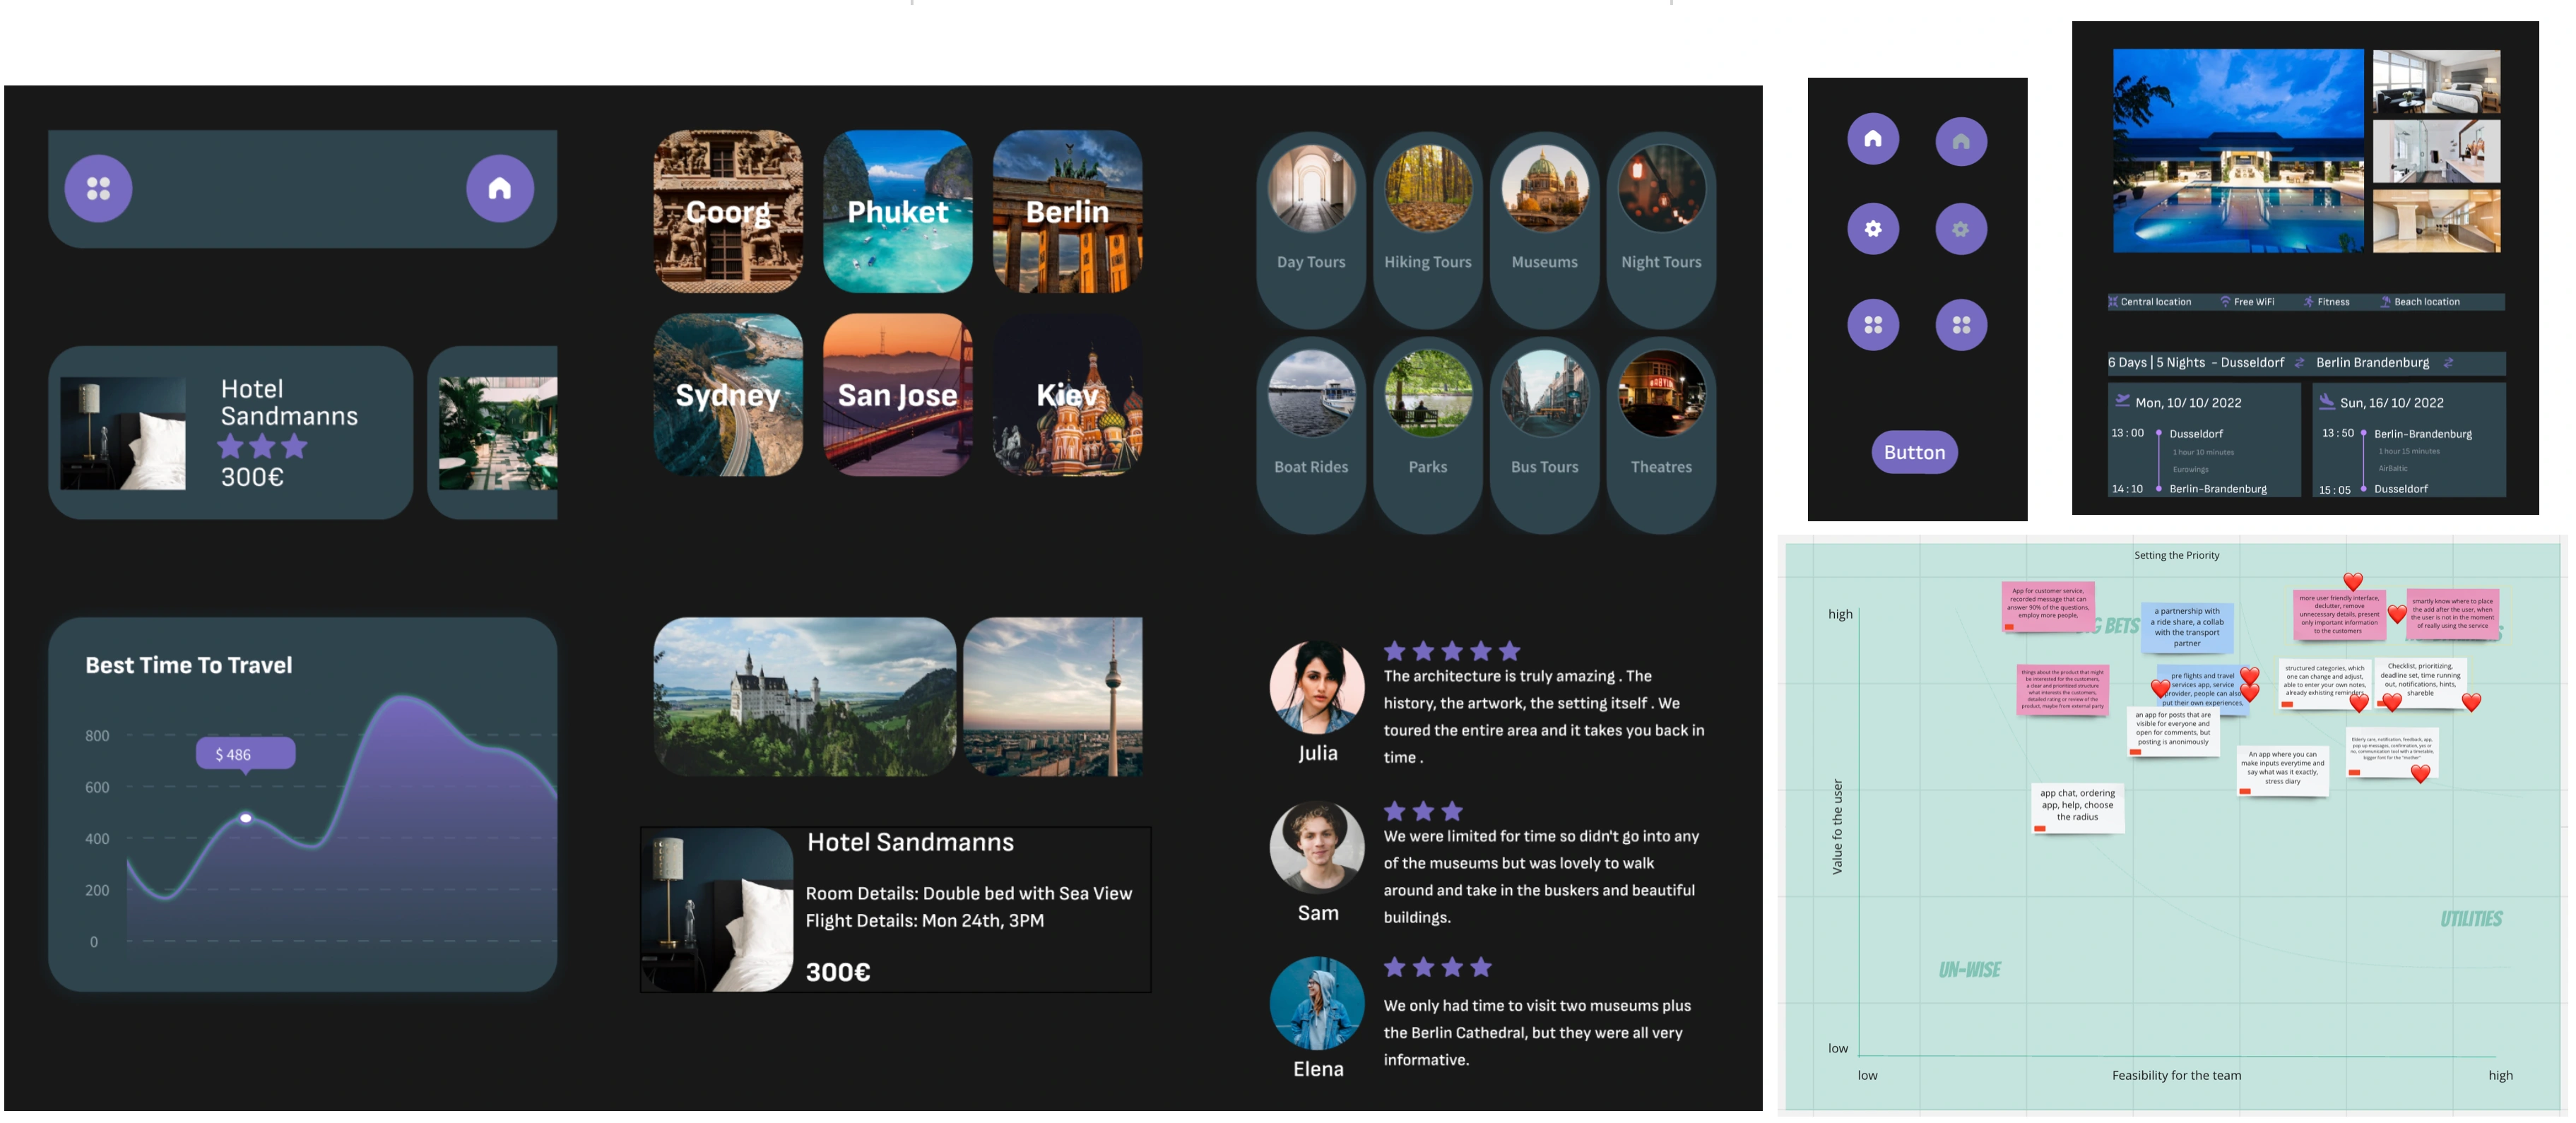Viewport: 2576px width, 1123px height.
Task: Click the four-dot grid icon in the navigation bar
Action: click(x=98, y=188)
